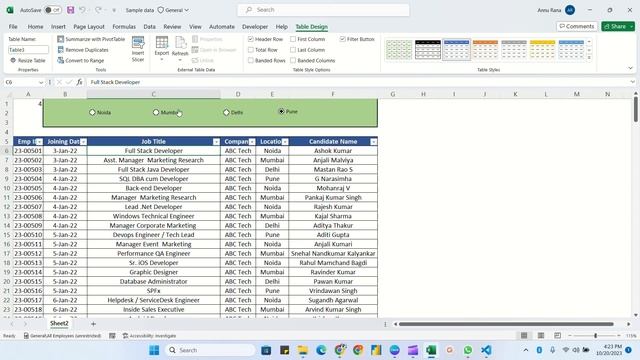This screenshot has width=640, height=360.
Task: Open the File menu
Action: [x=13, y=27]
